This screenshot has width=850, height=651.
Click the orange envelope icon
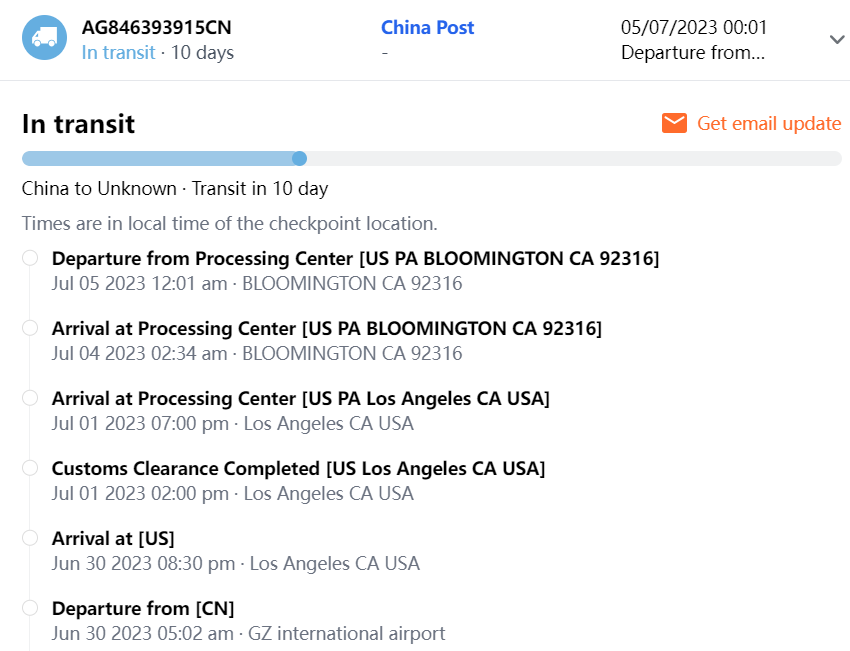pos(675,123)
